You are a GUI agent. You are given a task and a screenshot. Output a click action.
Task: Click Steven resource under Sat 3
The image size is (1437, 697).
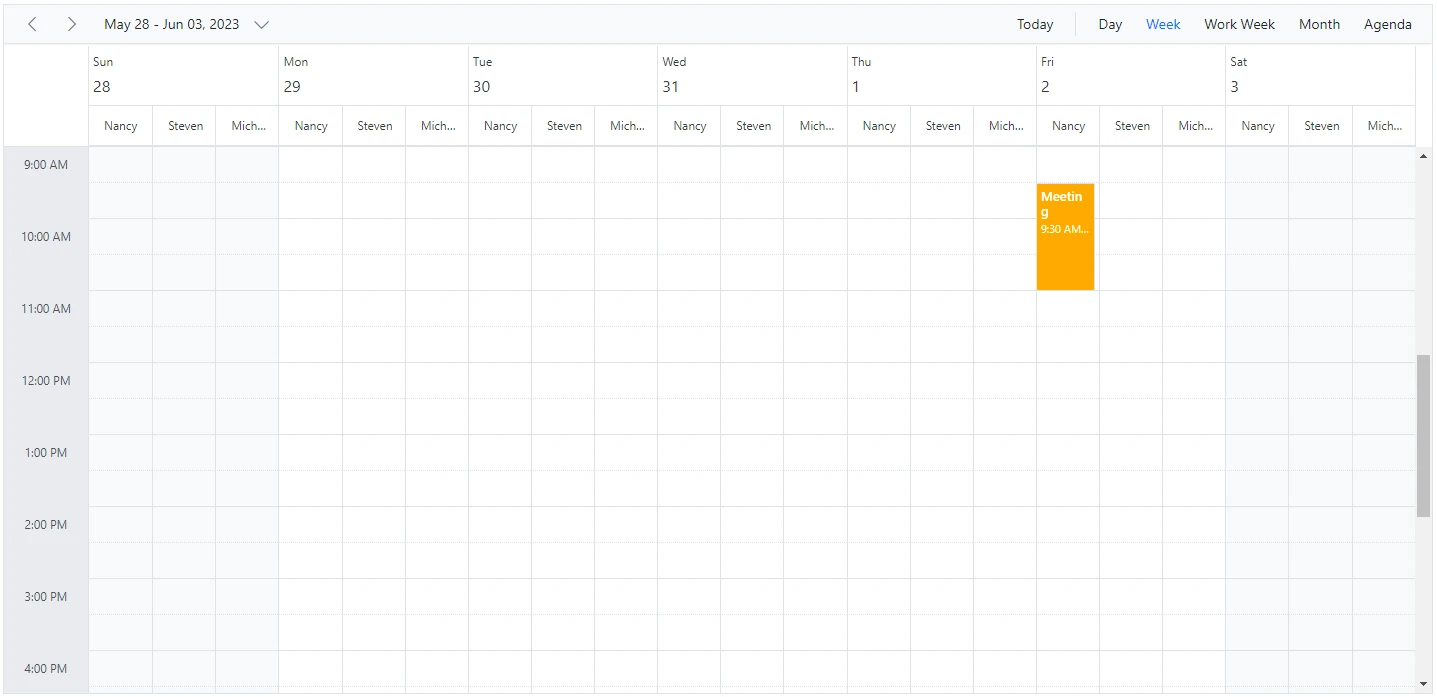[x=1321, y=126]
